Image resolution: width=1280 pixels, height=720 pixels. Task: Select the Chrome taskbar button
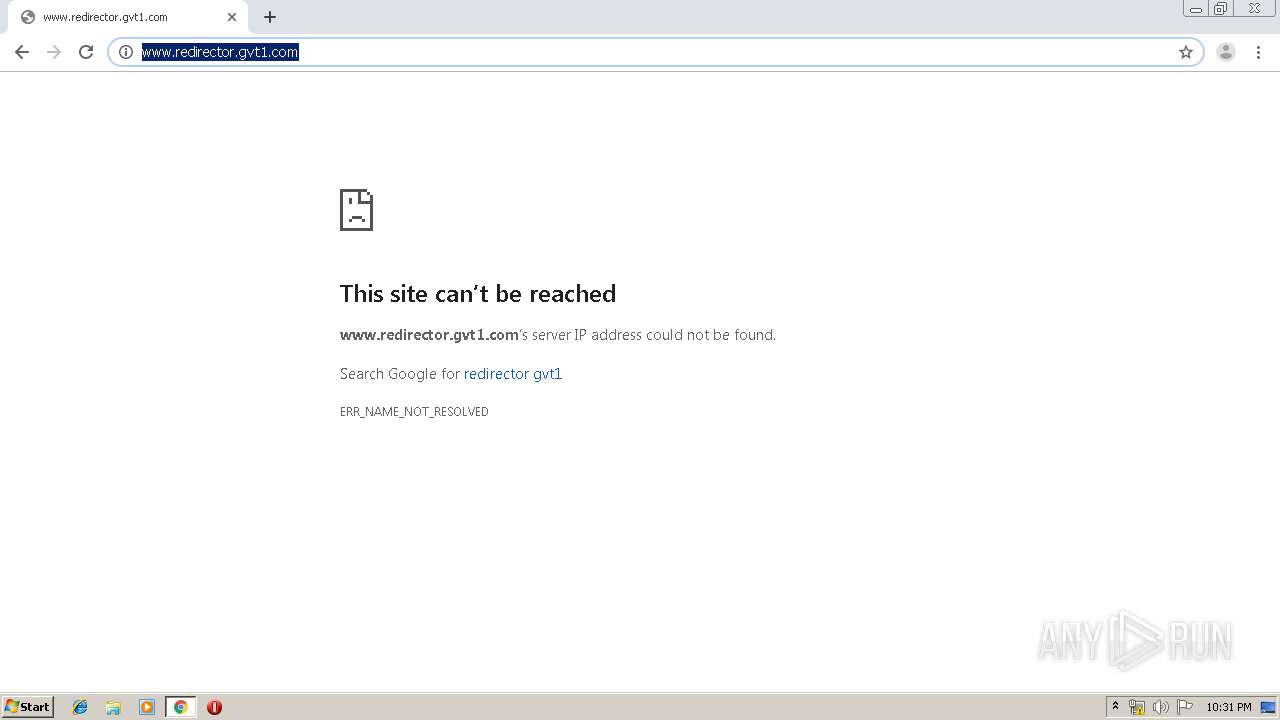(180, 707)
